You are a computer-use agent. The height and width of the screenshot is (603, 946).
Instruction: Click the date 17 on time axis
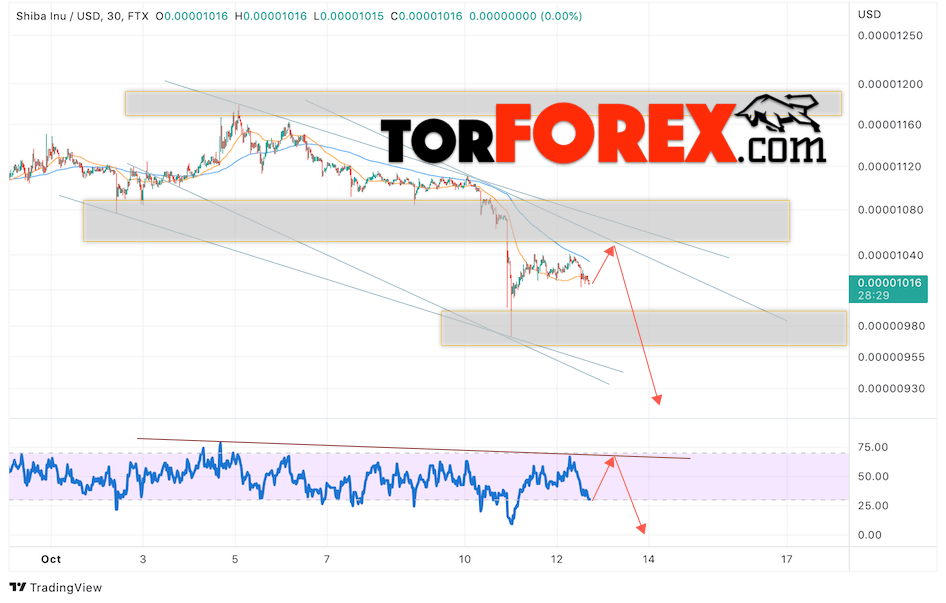[x=786, y=560]
